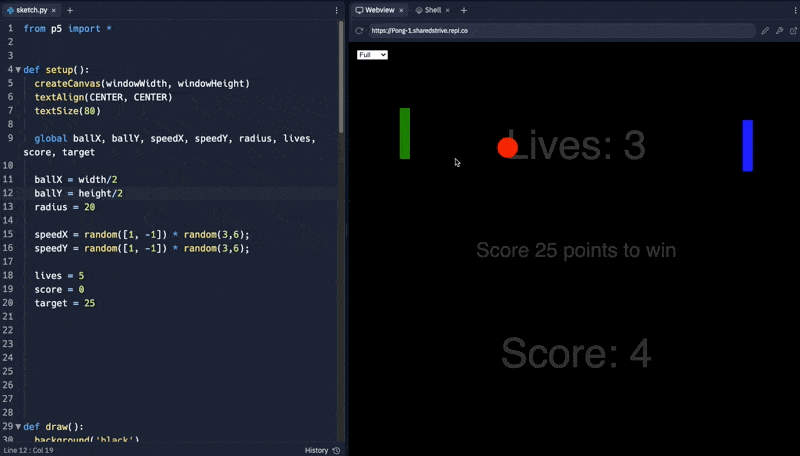Screen dimensions: 800x456
Task: Open the right pane three-dot menu
Action: (x=795, y=10)
